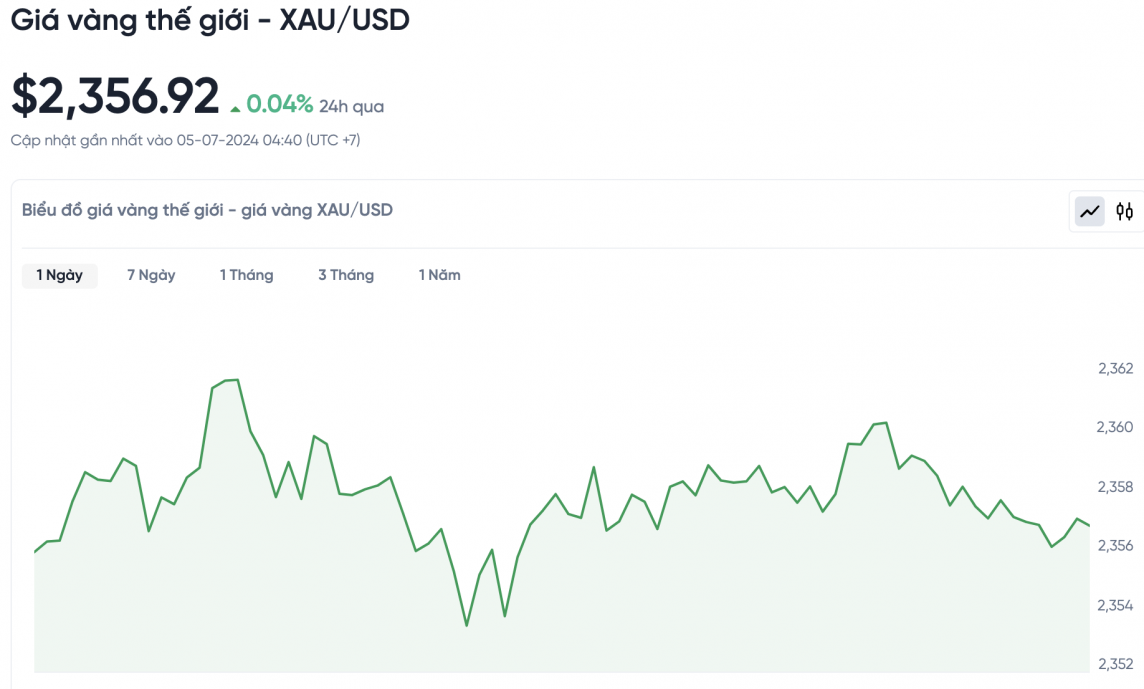Click the $2,356.92 gold price

[115, 97]
